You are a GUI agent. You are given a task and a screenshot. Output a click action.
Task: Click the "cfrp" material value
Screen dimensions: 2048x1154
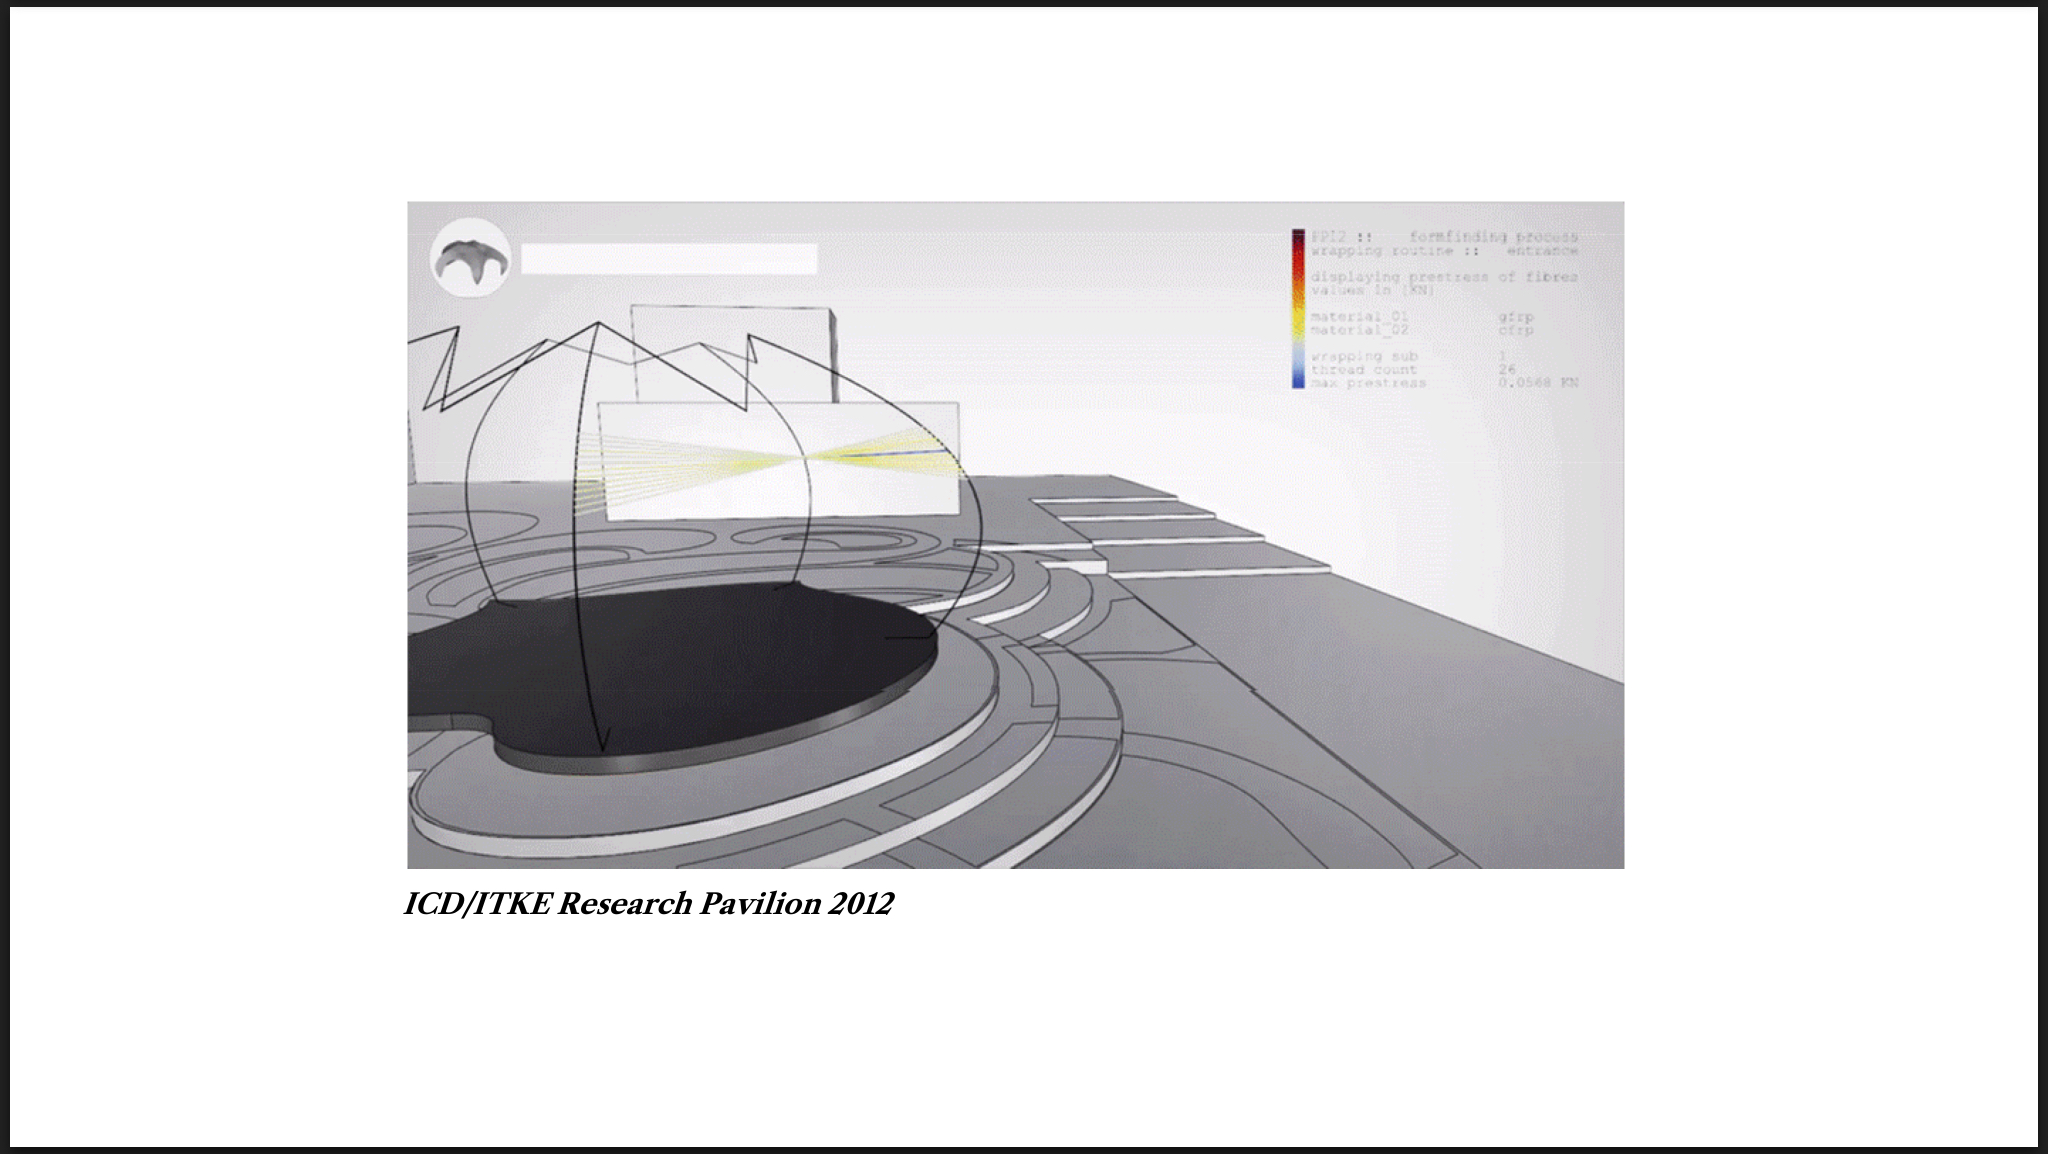point(1515,329)
